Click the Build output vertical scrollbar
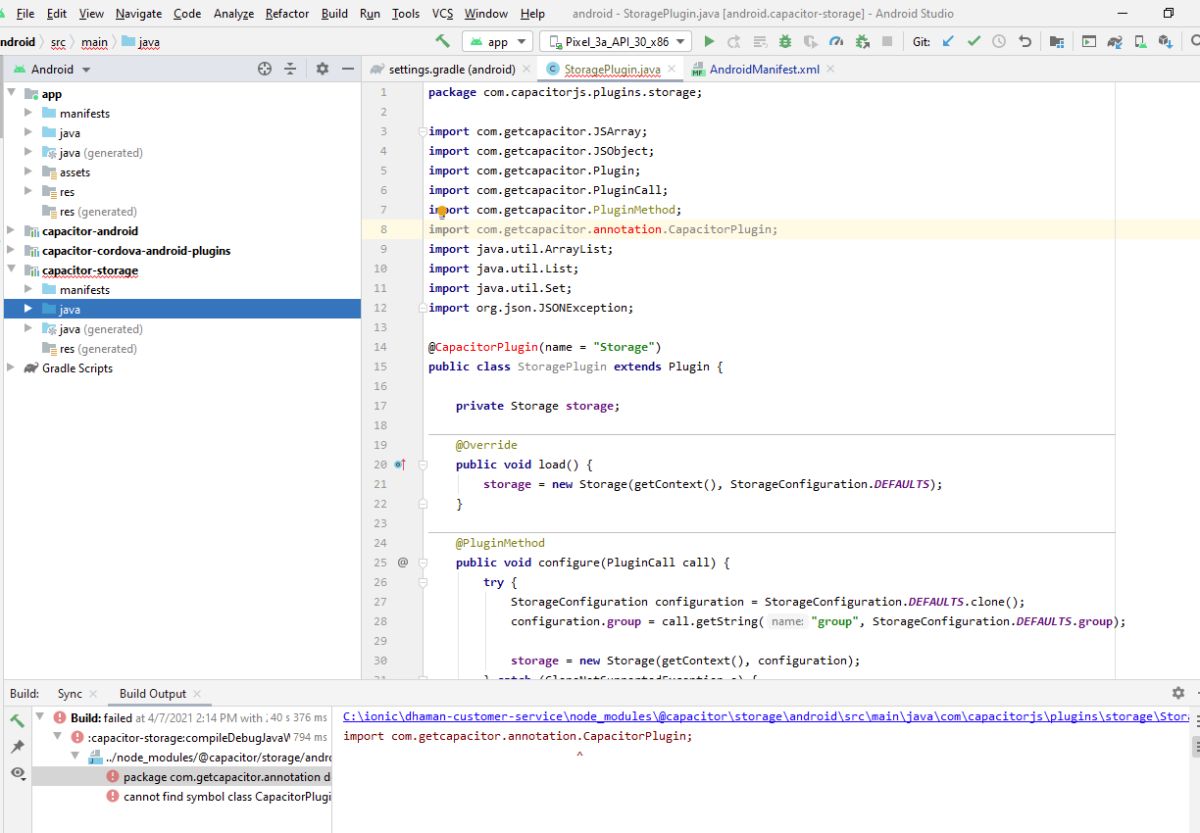Screen dimensions: 1200x833 pyautogui.click(x=1195, y=747)
